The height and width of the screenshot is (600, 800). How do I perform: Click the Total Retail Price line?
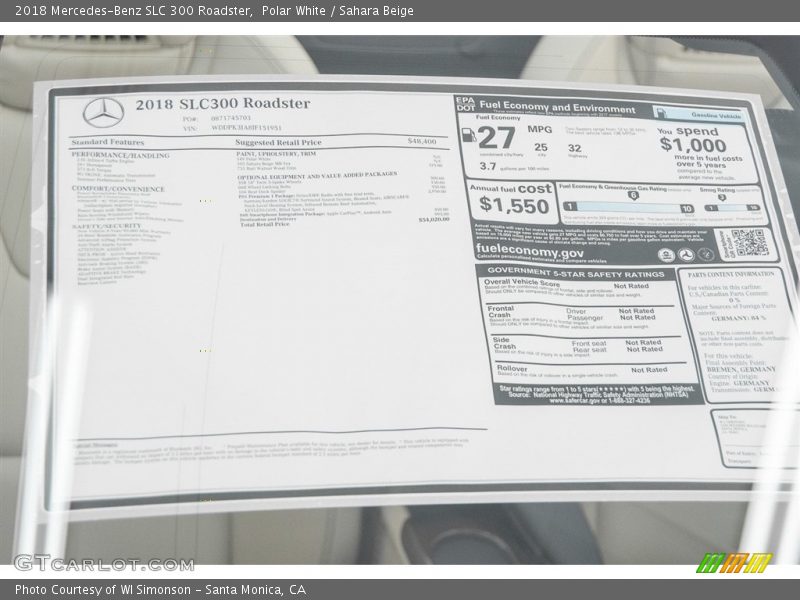[265, 224]
